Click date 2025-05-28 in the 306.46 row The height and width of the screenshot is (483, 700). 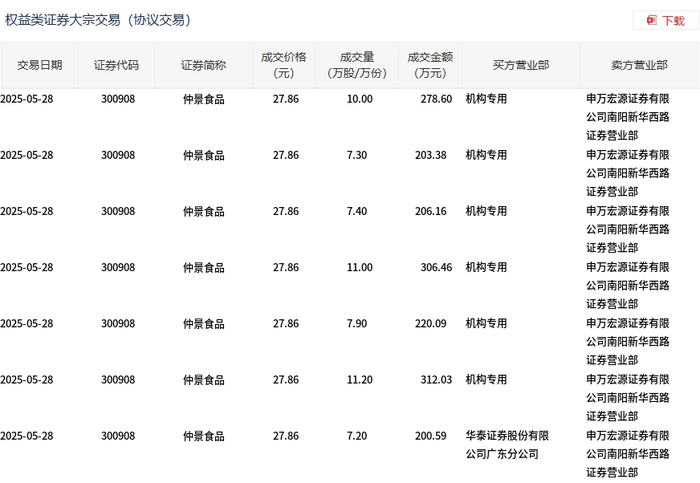(x=27, y=267)
